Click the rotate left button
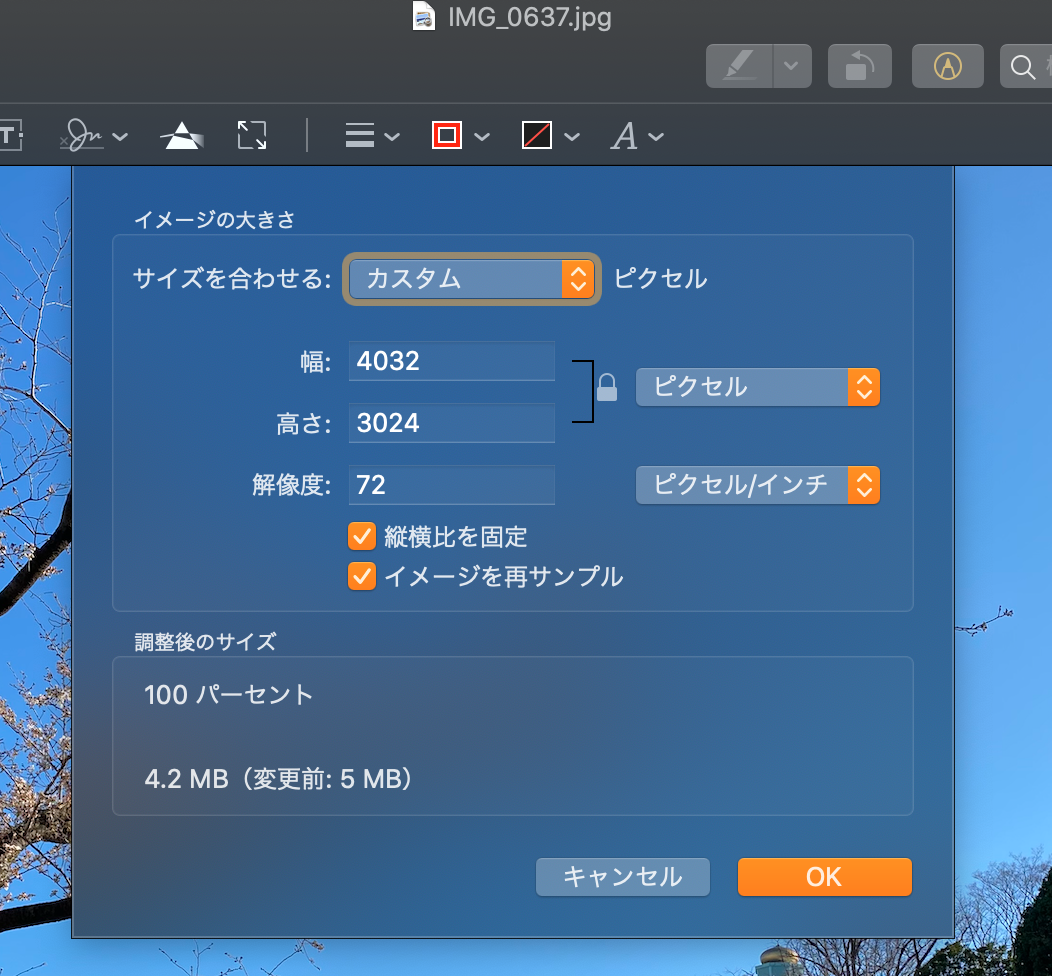Viewport: 1052px width, 976px height. tap(859, 66)
